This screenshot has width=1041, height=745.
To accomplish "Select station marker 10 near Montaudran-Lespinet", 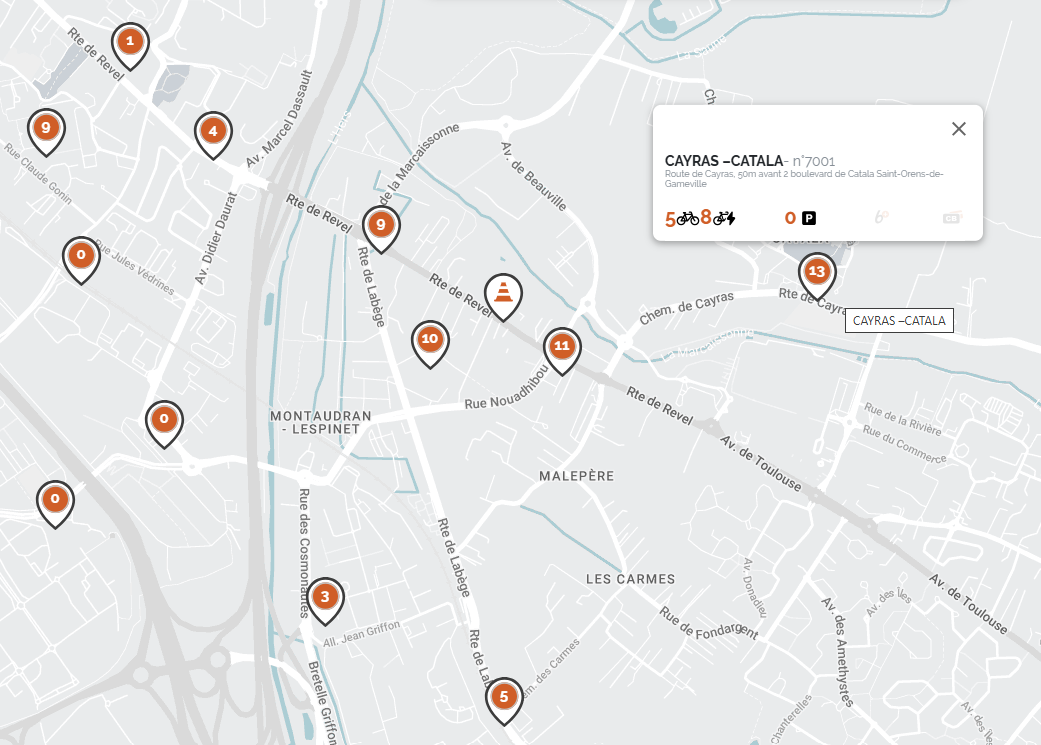I will coord(430,339).
